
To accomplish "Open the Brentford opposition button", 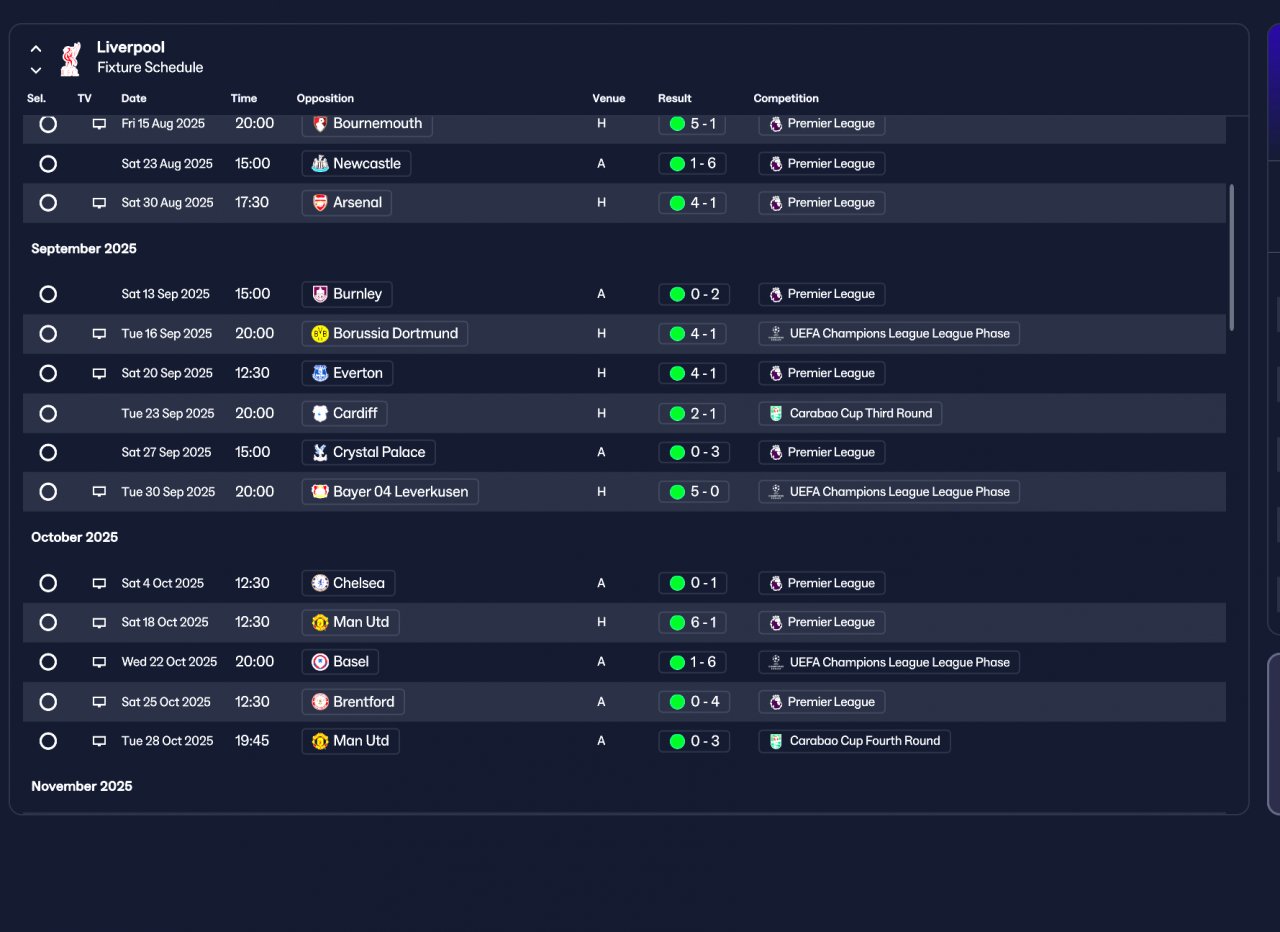I will pos(353,702).
